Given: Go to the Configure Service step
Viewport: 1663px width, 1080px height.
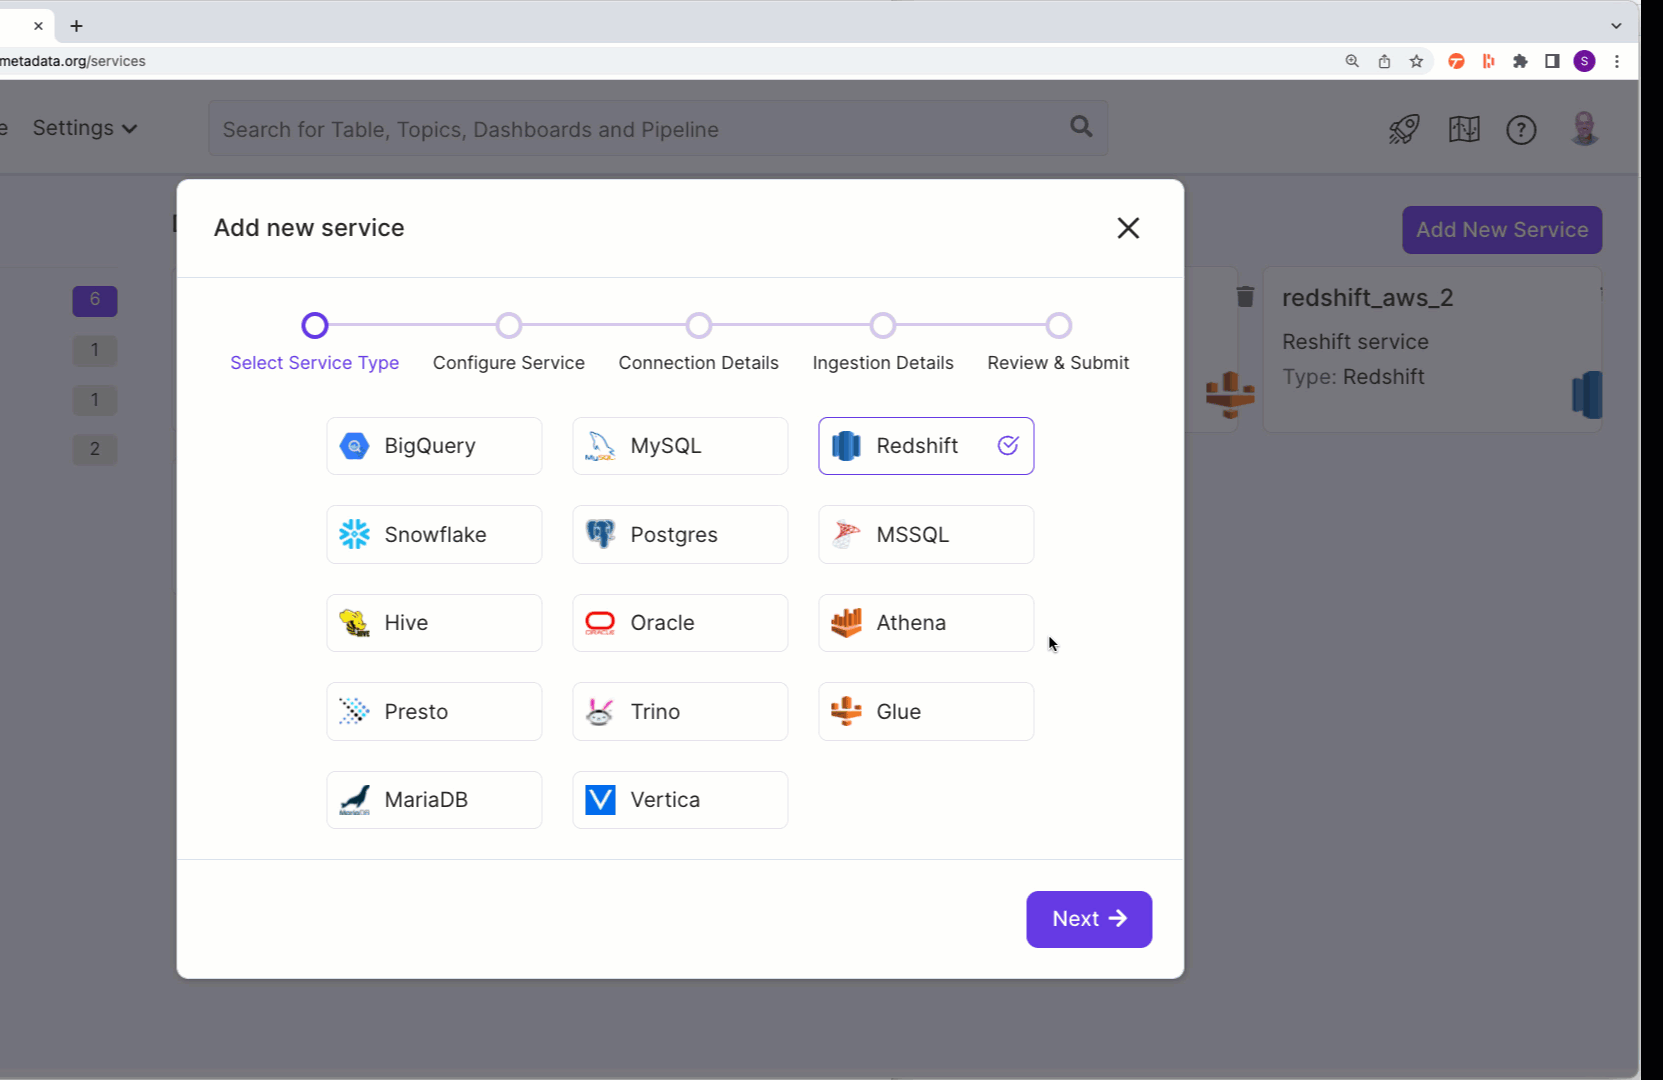Looking at the screenshot, I should (x=509, y=326).
